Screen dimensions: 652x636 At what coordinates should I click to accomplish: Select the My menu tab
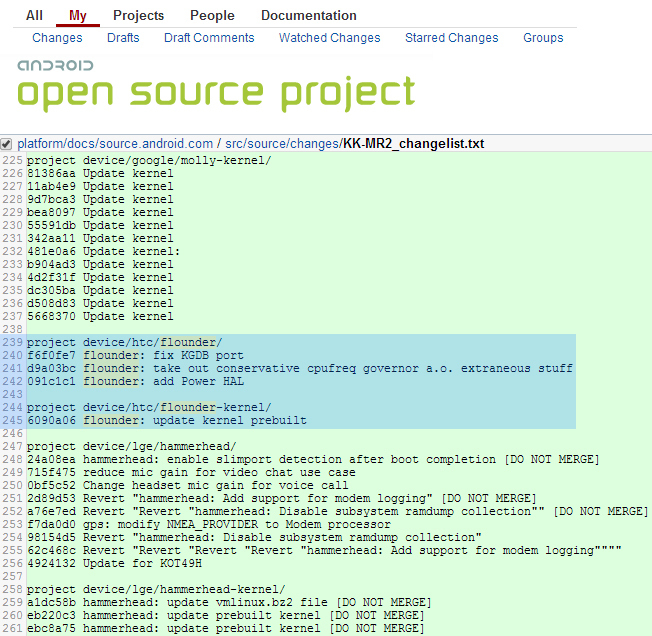click(78, 15)
